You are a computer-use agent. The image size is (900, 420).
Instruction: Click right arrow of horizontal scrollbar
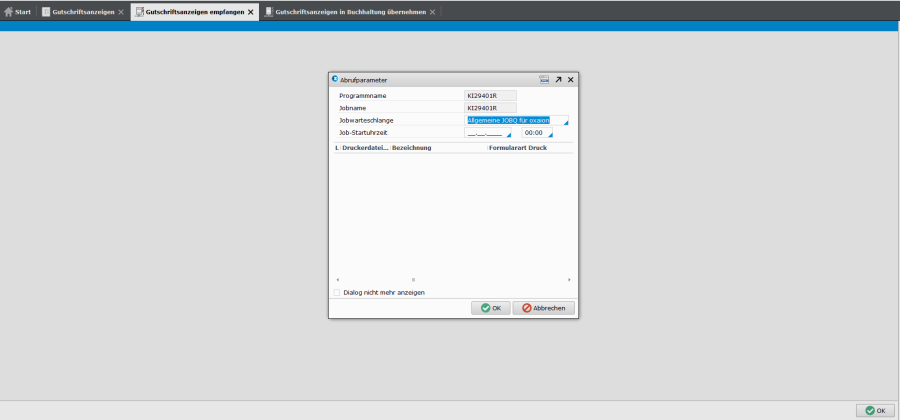coord(570,280)
